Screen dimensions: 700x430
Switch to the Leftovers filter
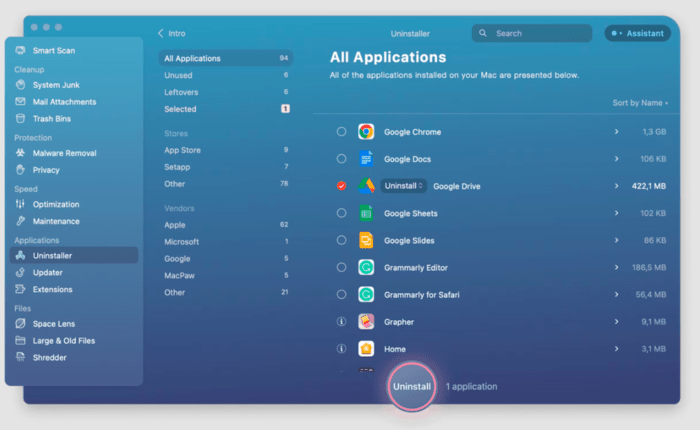coord(226,92)
